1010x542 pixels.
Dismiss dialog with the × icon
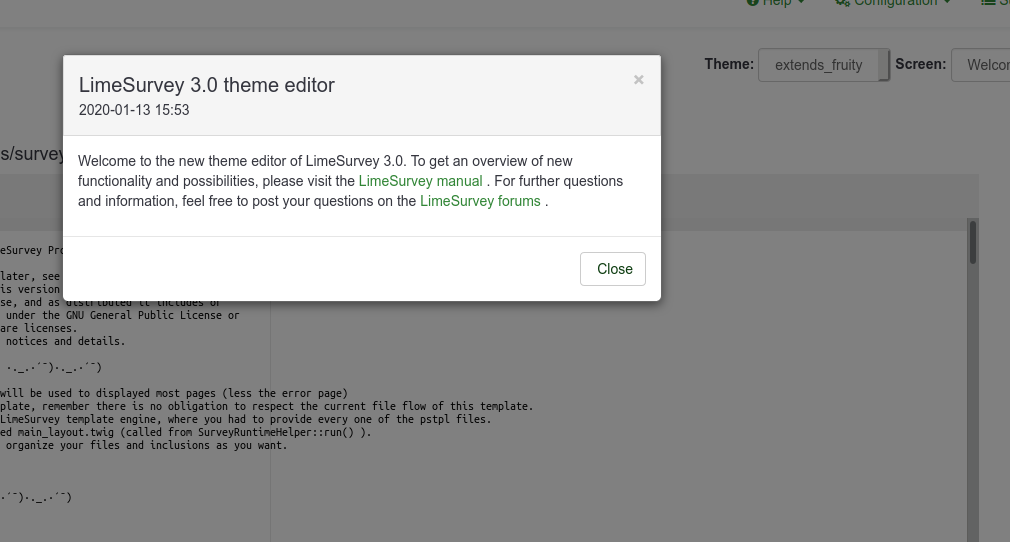pos(638,80)
